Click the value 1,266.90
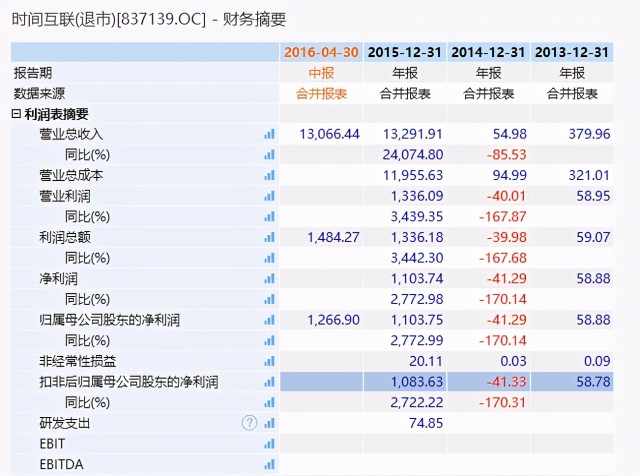Screen dimensions: 640x476 pos(333,320)
